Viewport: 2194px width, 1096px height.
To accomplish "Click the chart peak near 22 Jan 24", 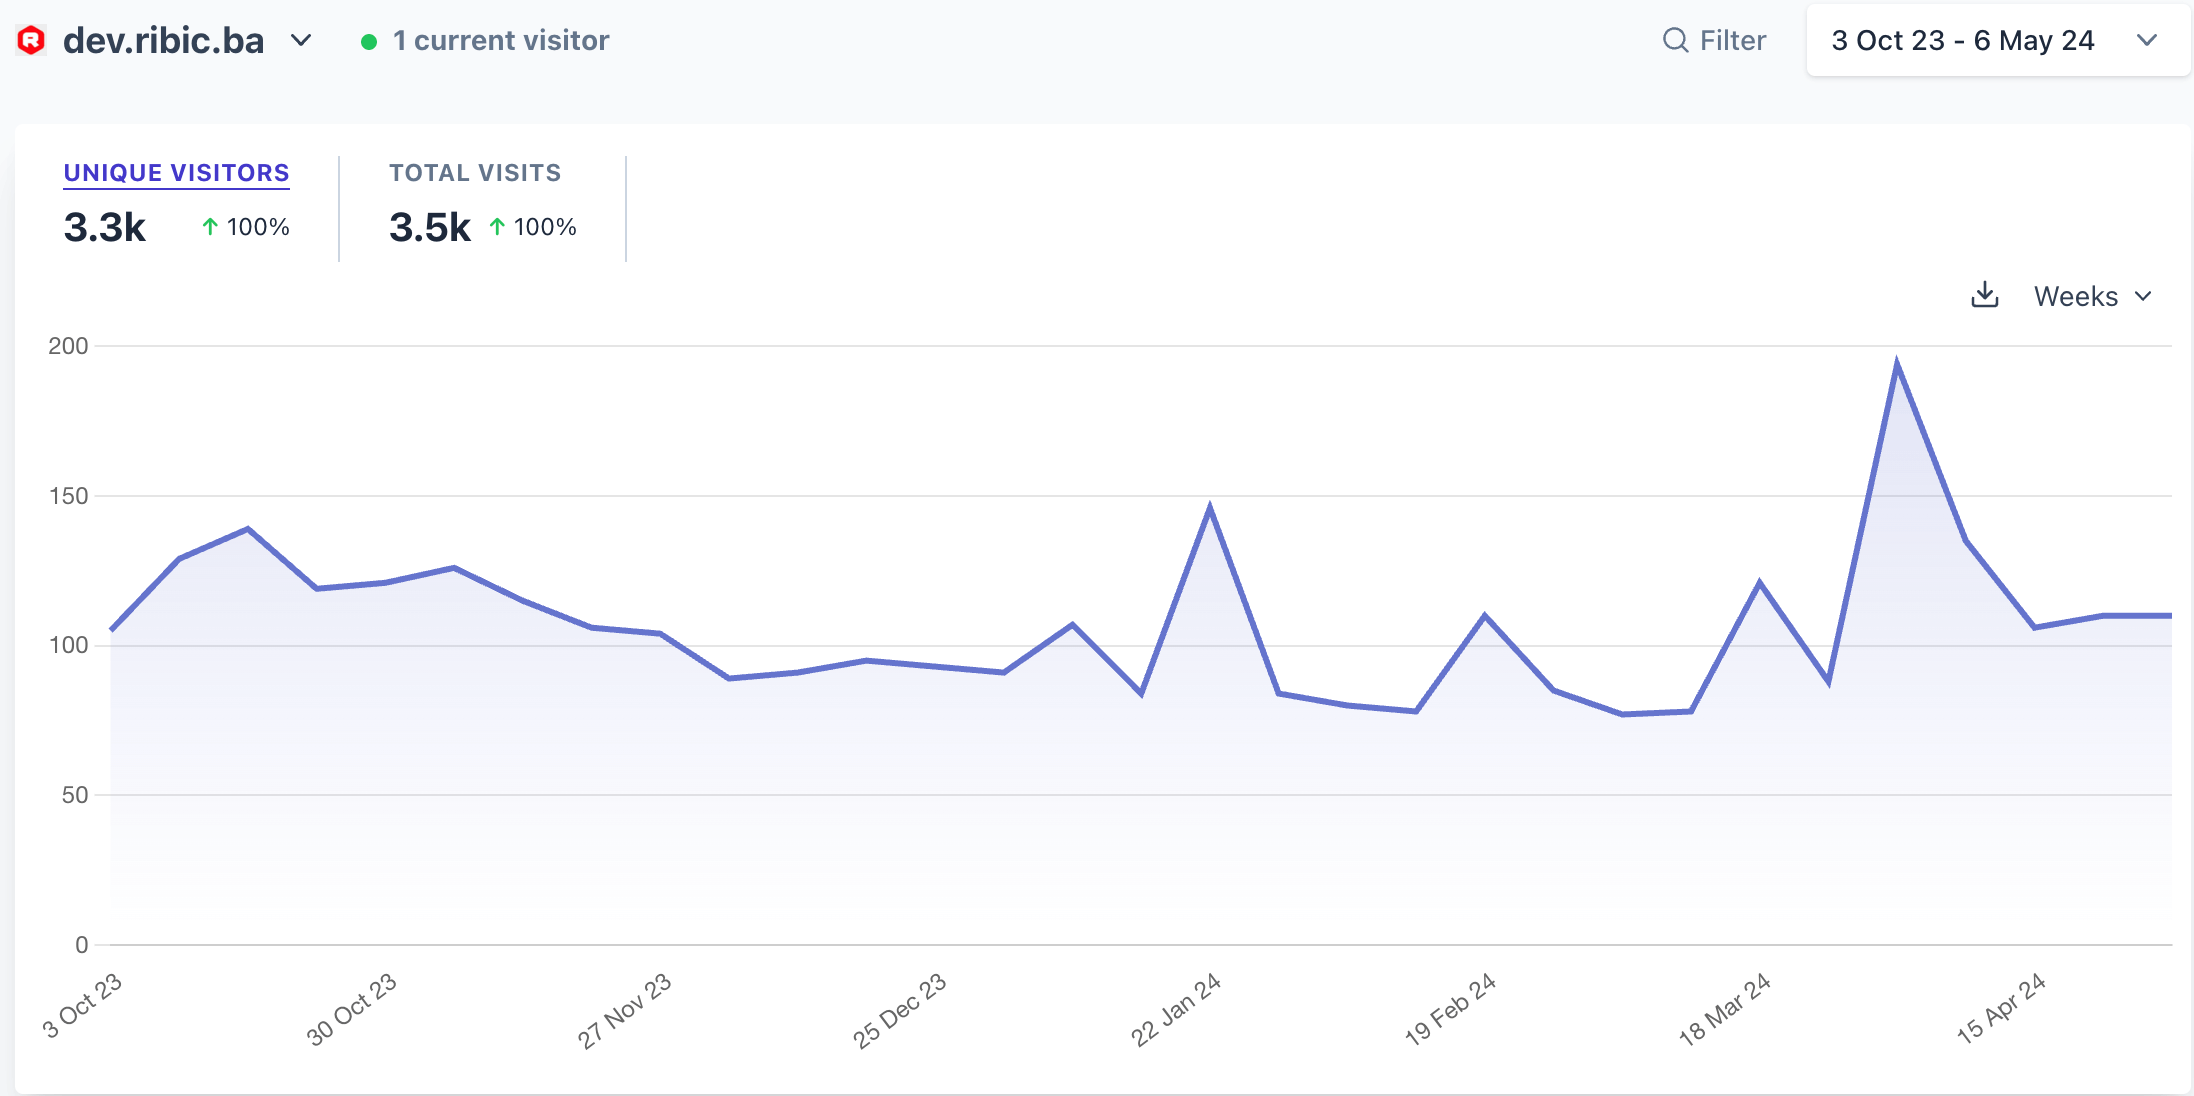I will [x=1210, y=508].
